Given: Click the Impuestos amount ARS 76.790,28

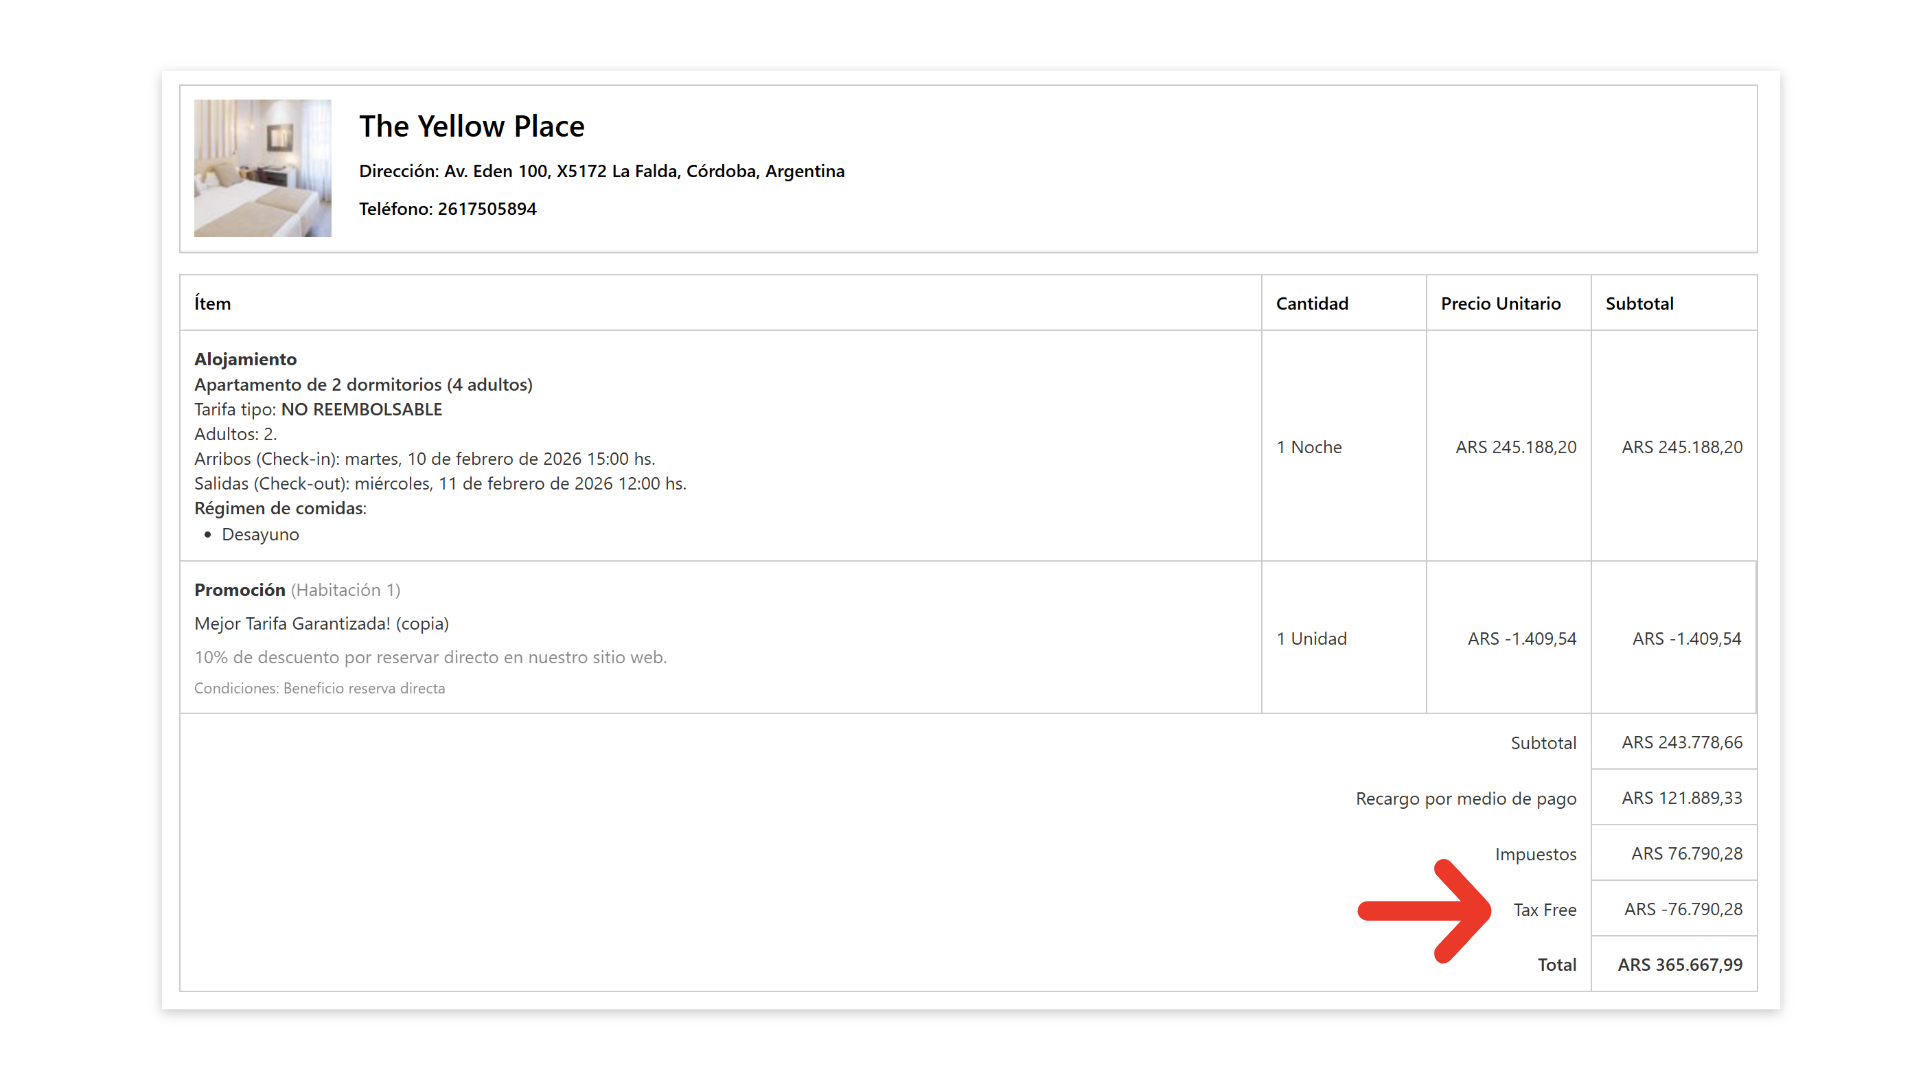Looking at the screenshot, I should [1686, 854].
